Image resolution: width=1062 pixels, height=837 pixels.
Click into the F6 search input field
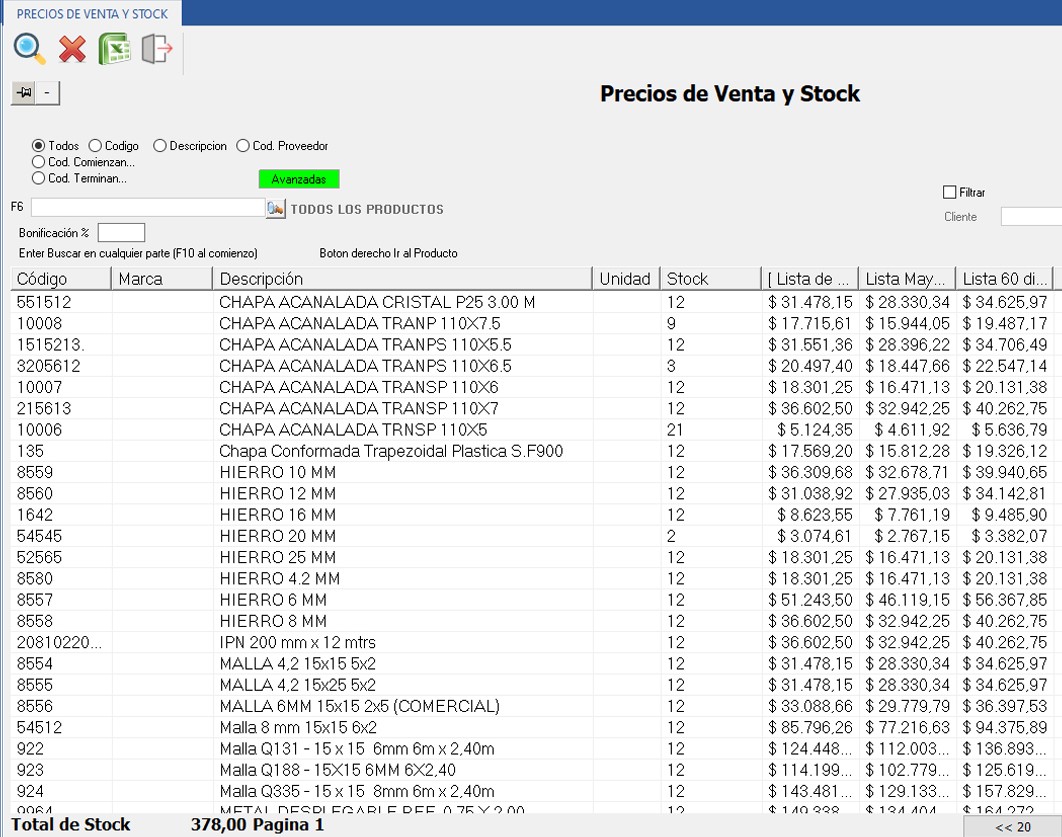coord(147,208)
